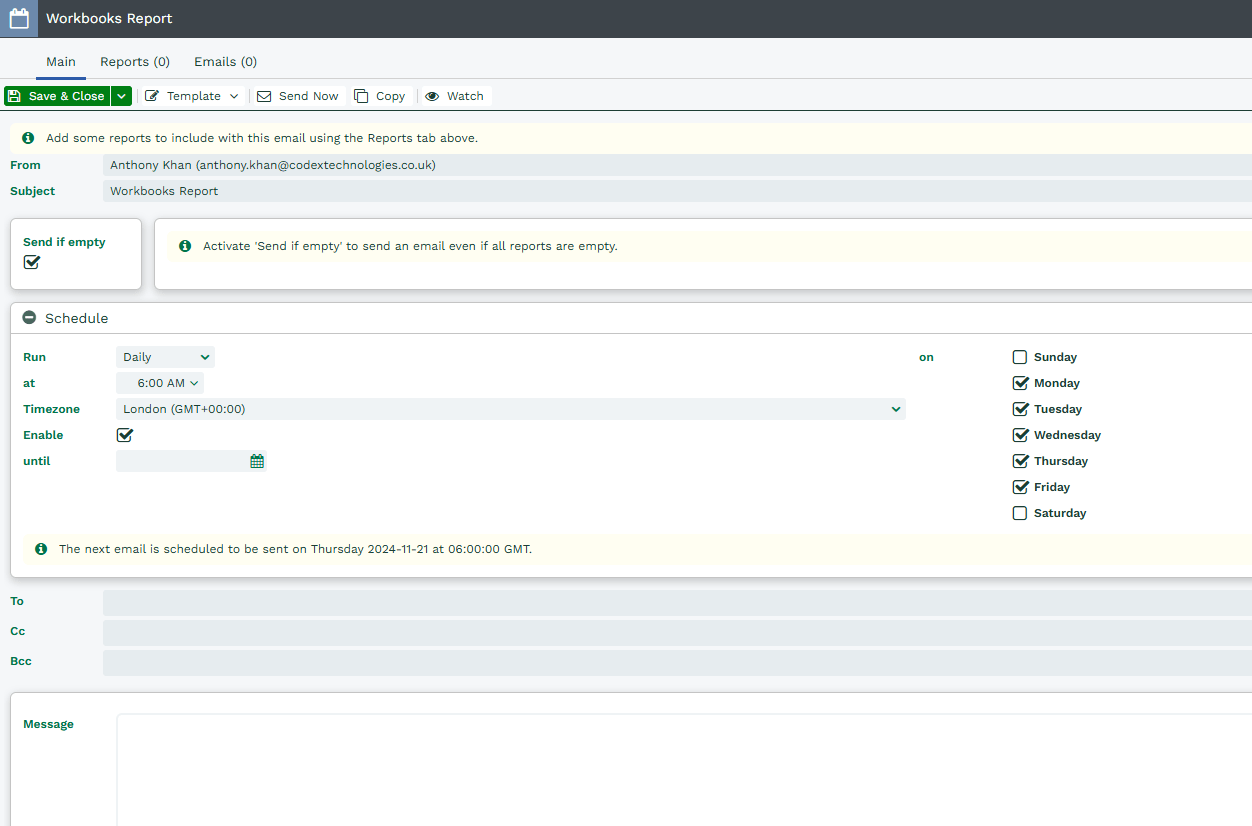This screenshot has height=826, width=1252.
Task: Check the Sunday checkbox
Action: click(1020, 357)
